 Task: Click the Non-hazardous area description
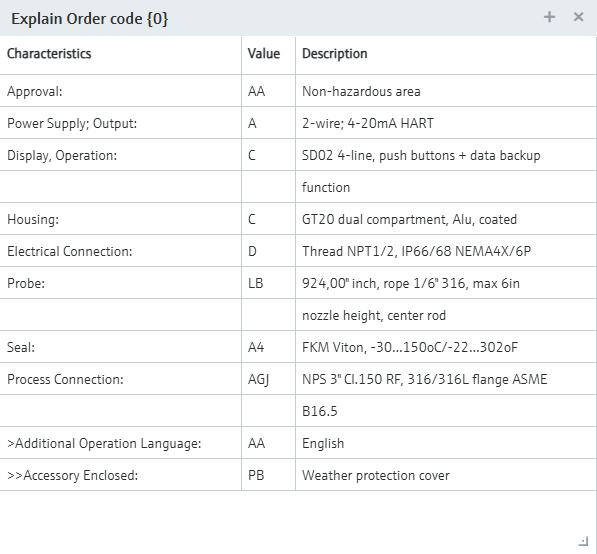(361, 91)
